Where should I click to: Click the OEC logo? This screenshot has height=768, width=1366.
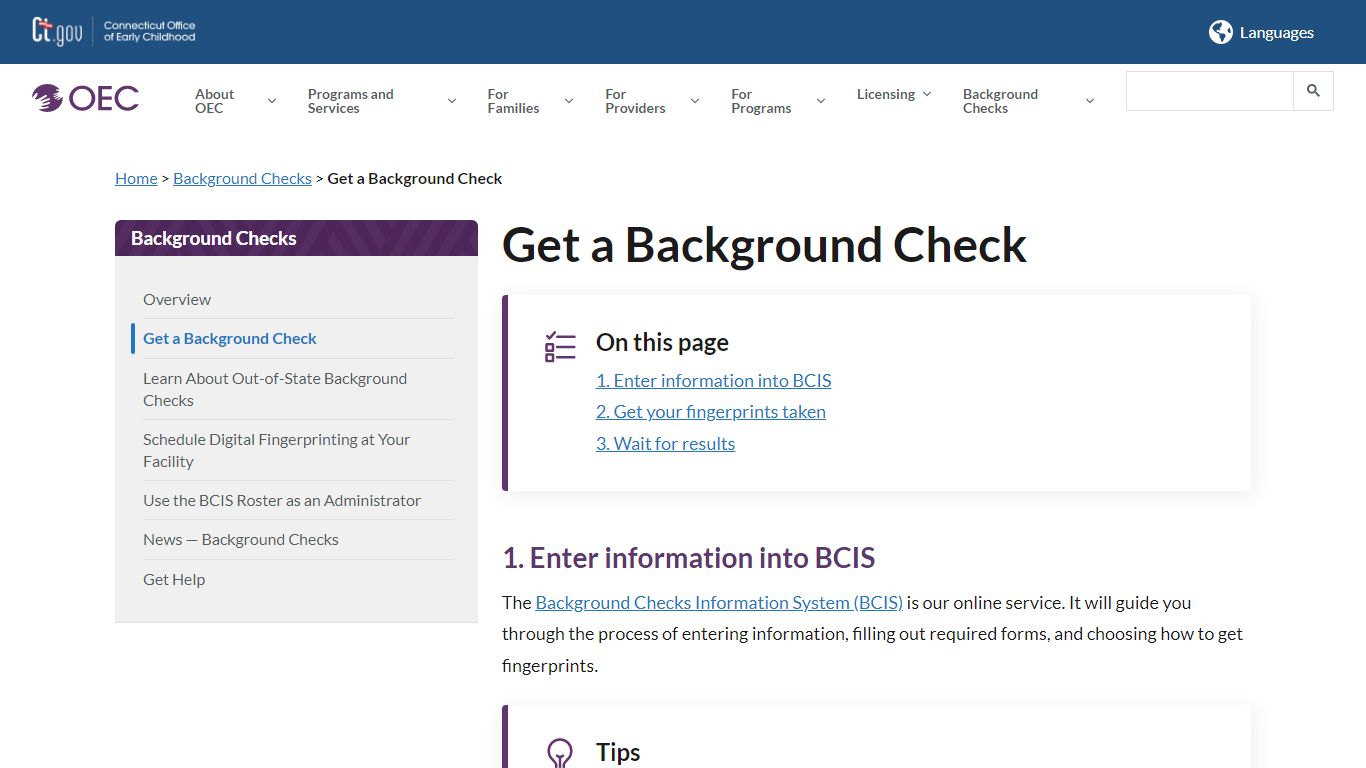coord(85,98)
